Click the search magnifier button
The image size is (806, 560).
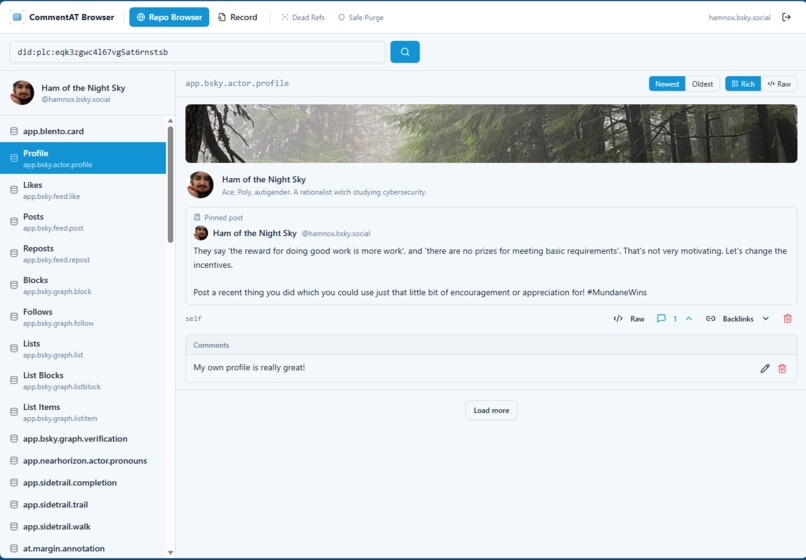[405, 52]
